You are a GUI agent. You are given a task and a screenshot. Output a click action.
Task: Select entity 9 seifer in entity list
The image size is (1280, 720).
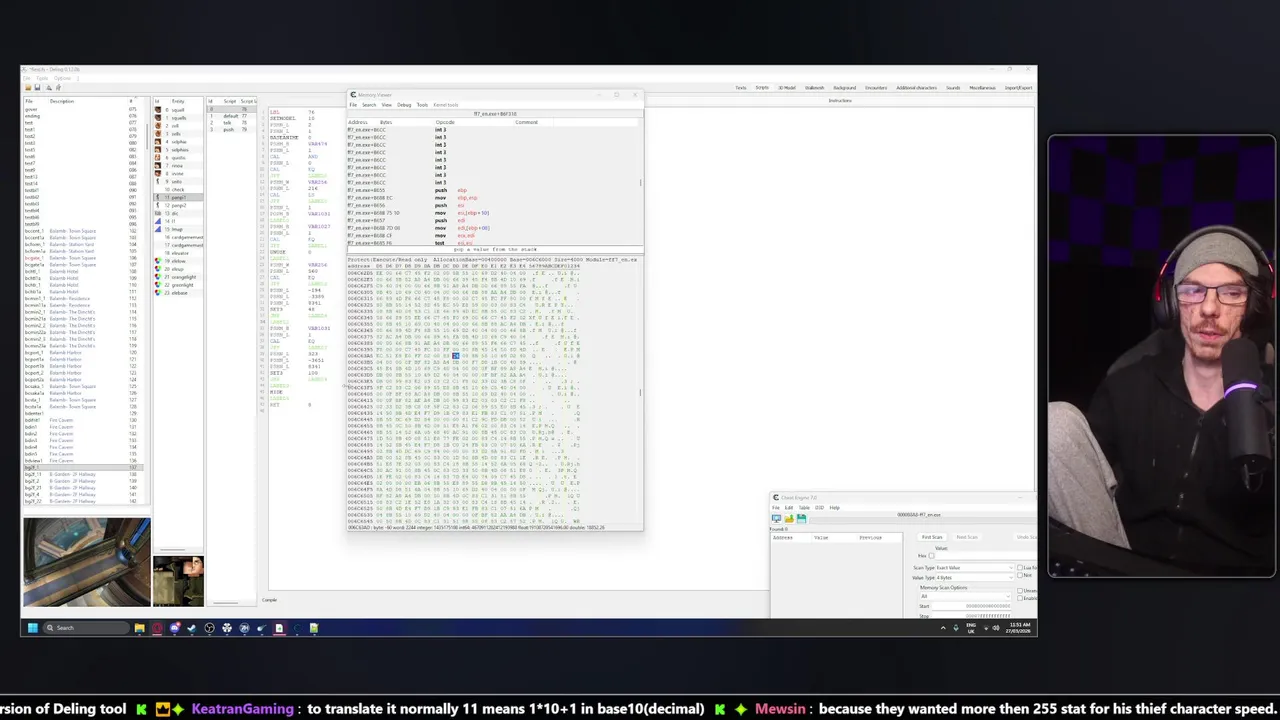(x=179, y=182)
